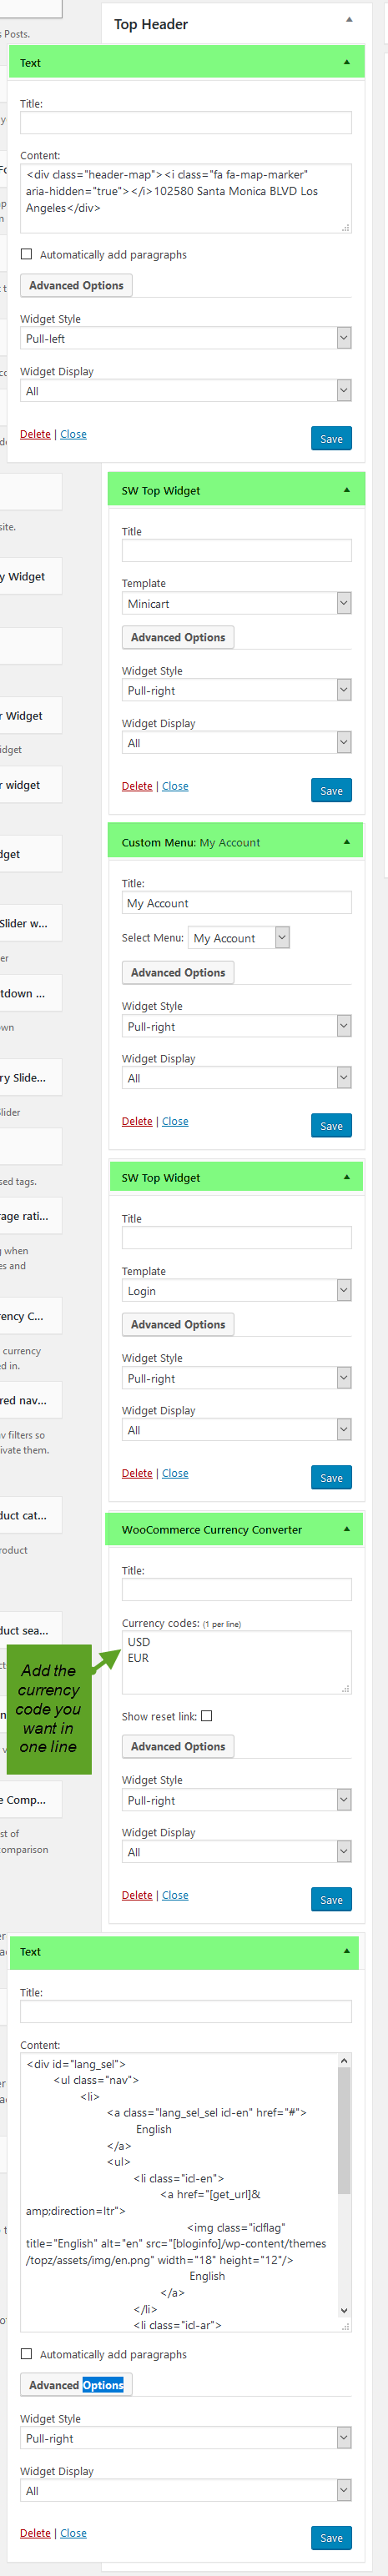Screen dimensions: 388x2576
Task: Click the Currency codes textarea with USD
Action: tap(237, 1662)
